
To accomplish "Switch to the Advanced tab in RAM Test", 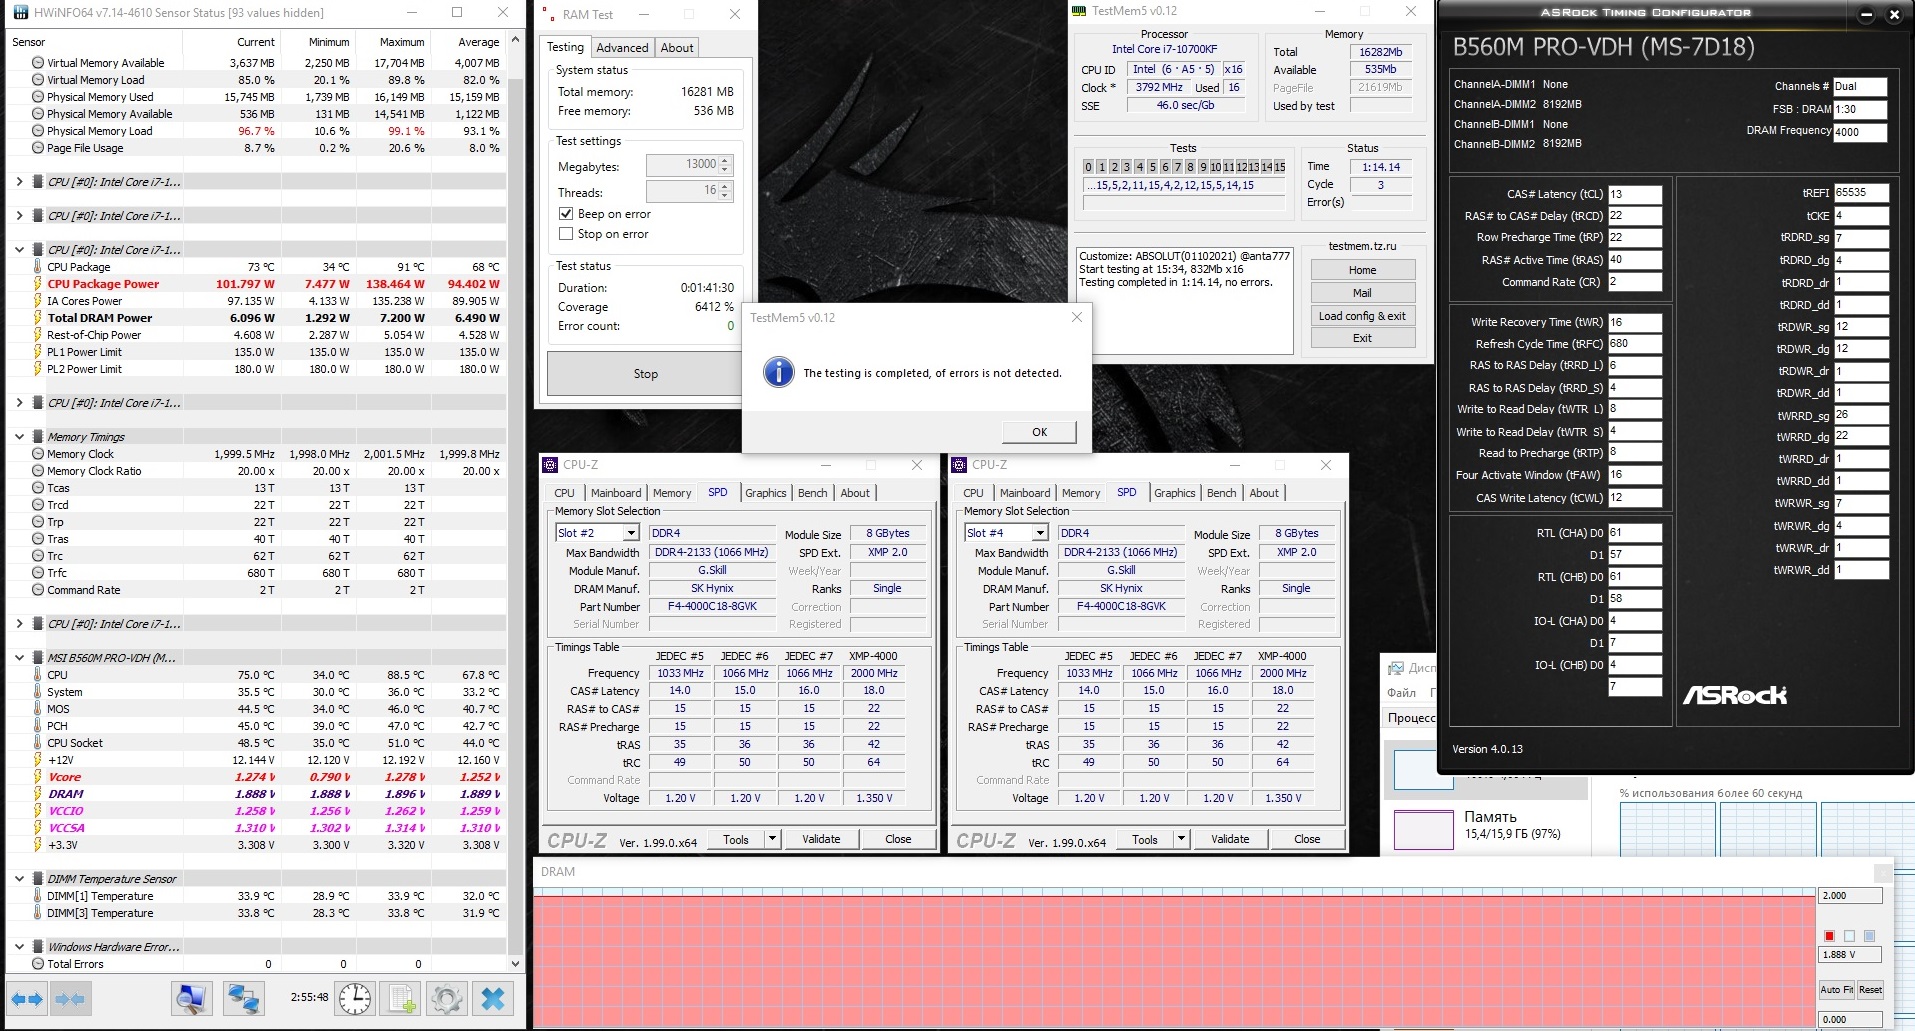I will coord(622,48).
